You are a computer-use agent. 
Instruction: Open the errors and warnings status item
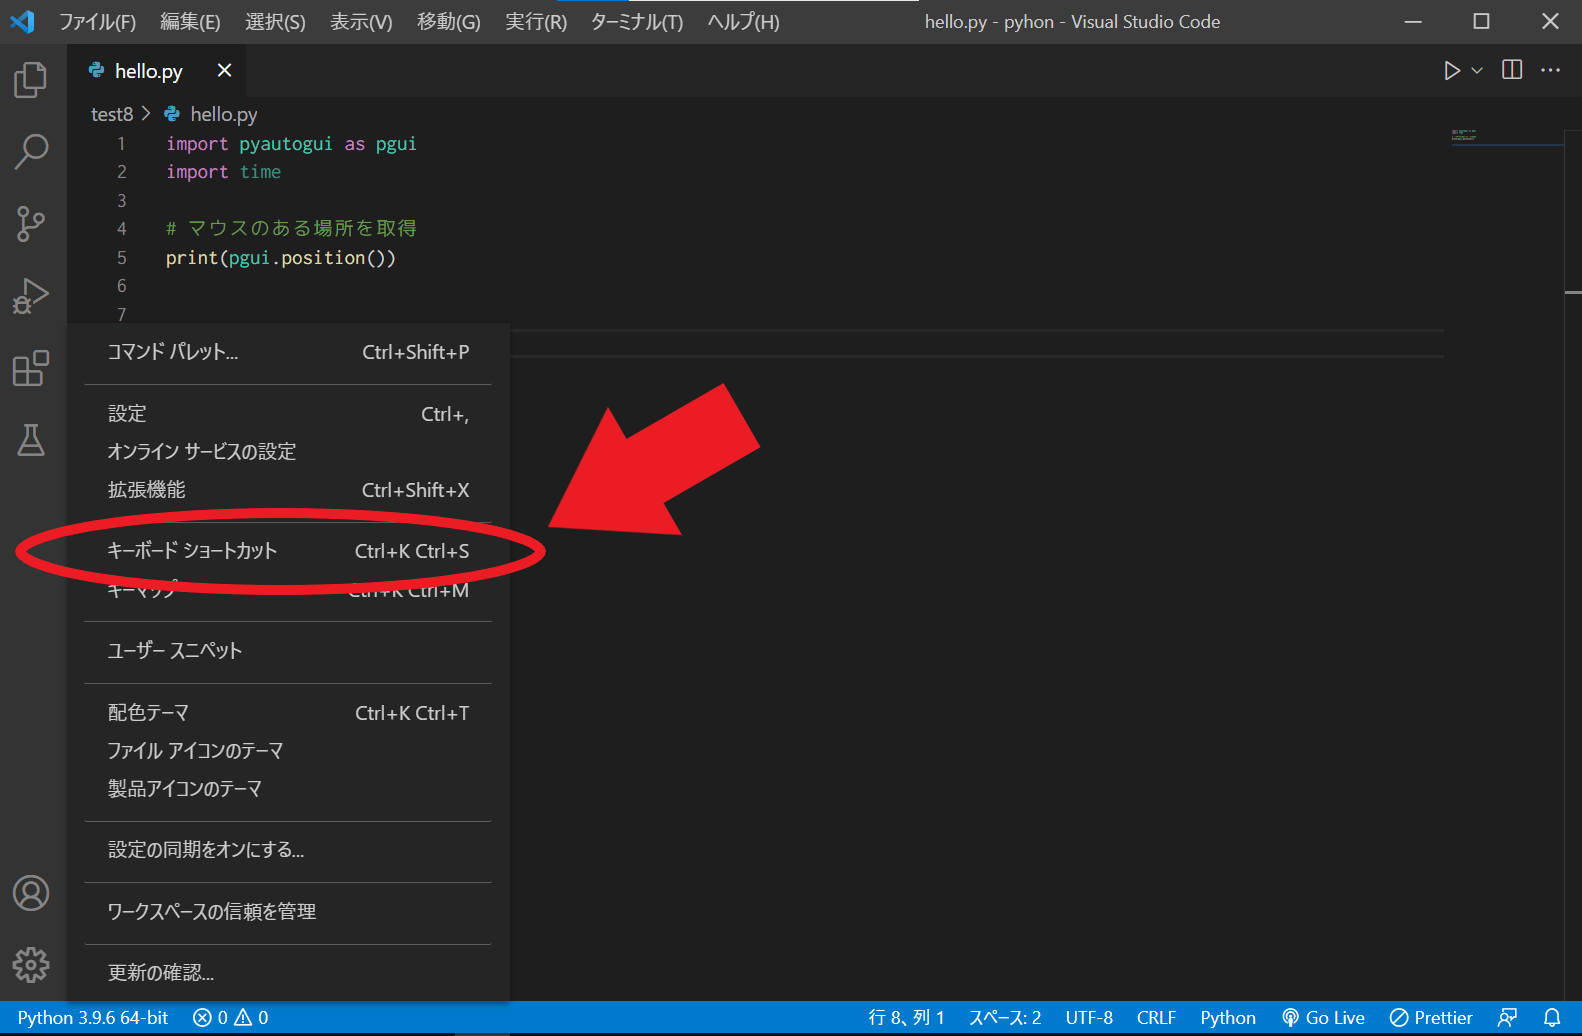coord(231,1018)
